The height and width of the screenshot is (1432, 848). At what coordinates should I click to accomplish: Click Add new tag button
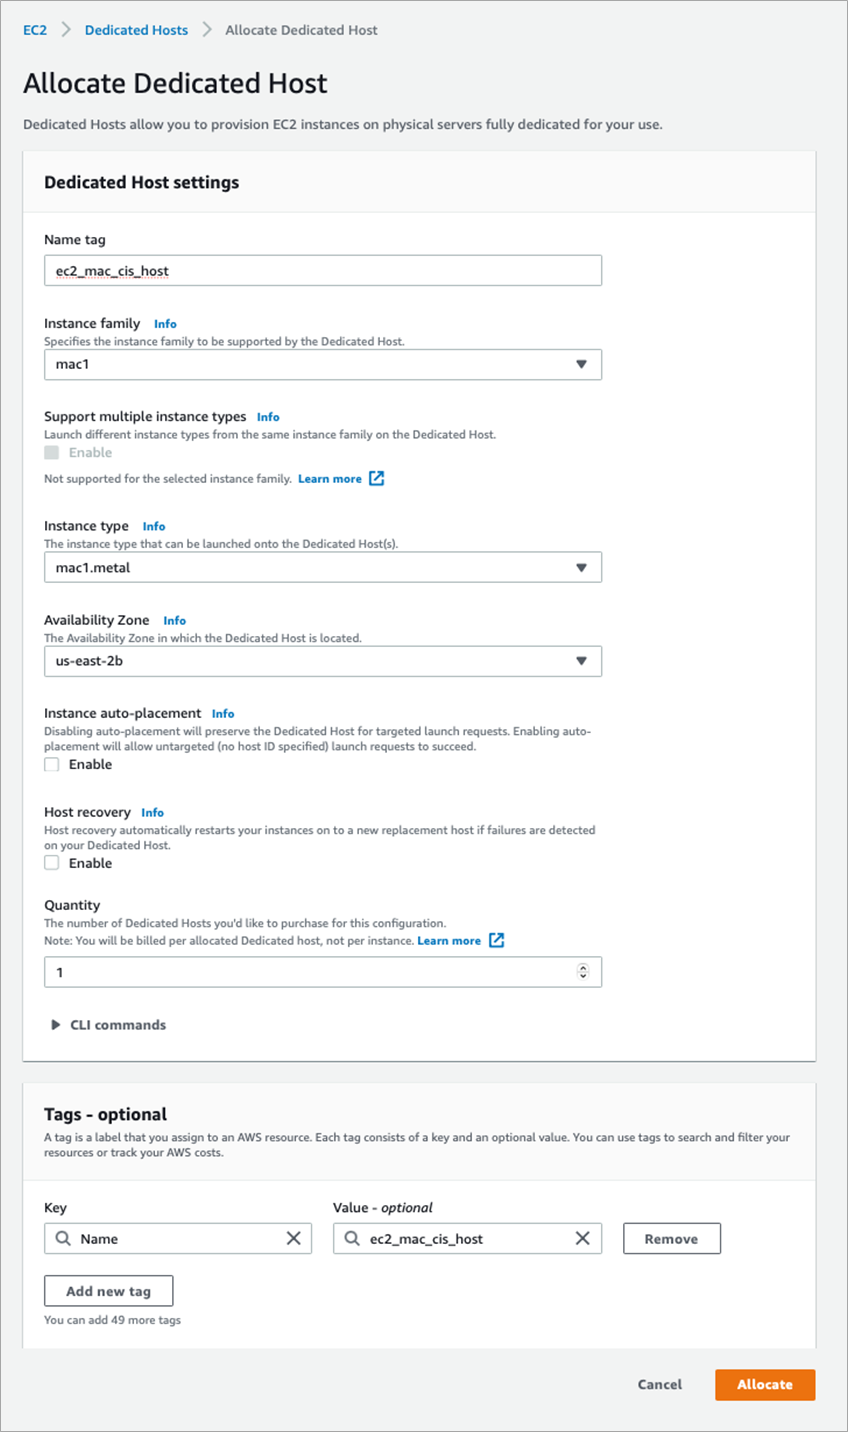pyautogui.click(x=108, y=1291)
